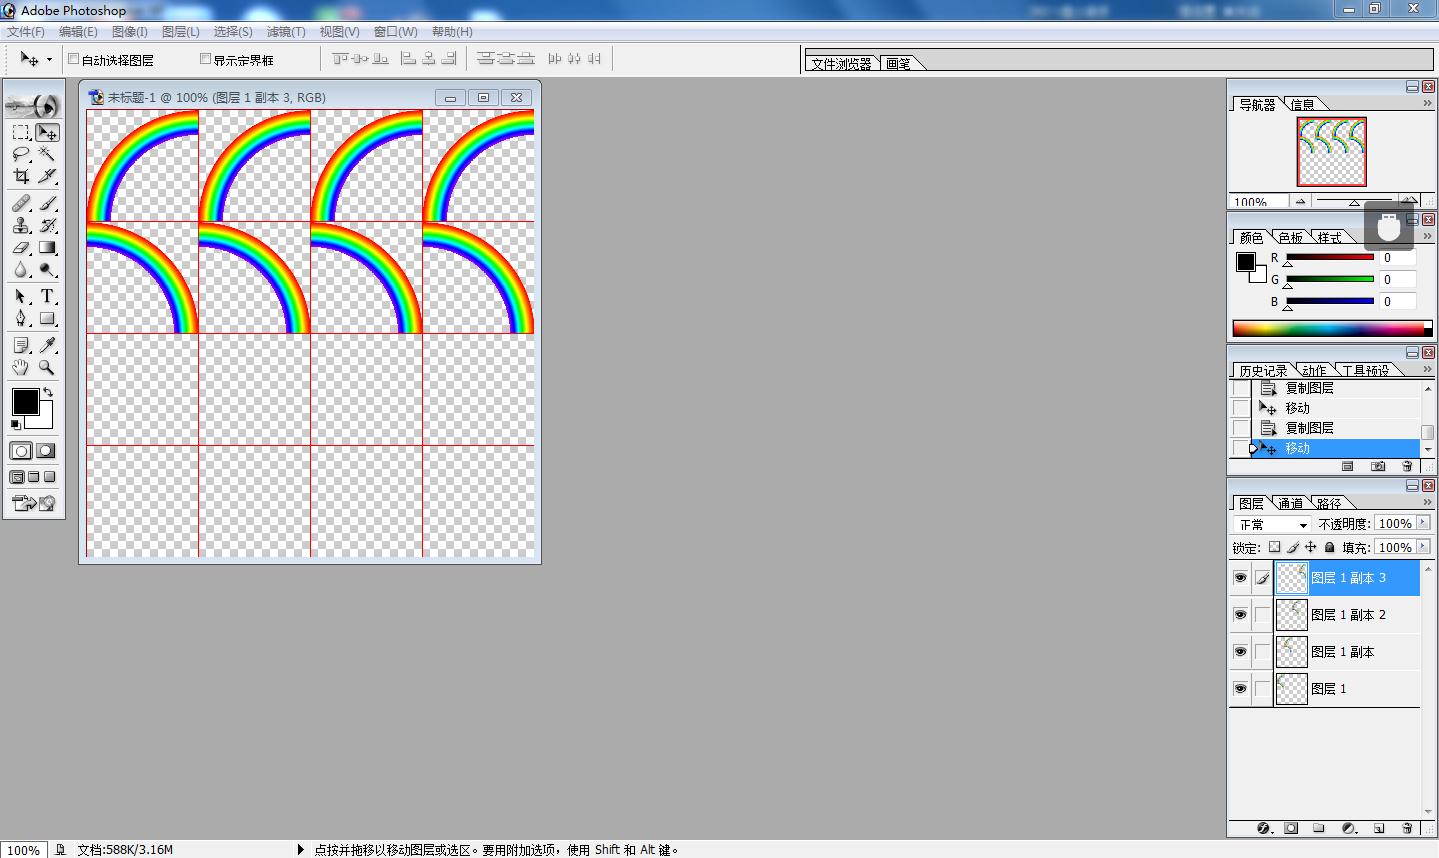The width and height of the screenshot is (1439, 858).
Task: Toggle visibility eye of layer 图层 1
Action: click(x=1240, y=689)
